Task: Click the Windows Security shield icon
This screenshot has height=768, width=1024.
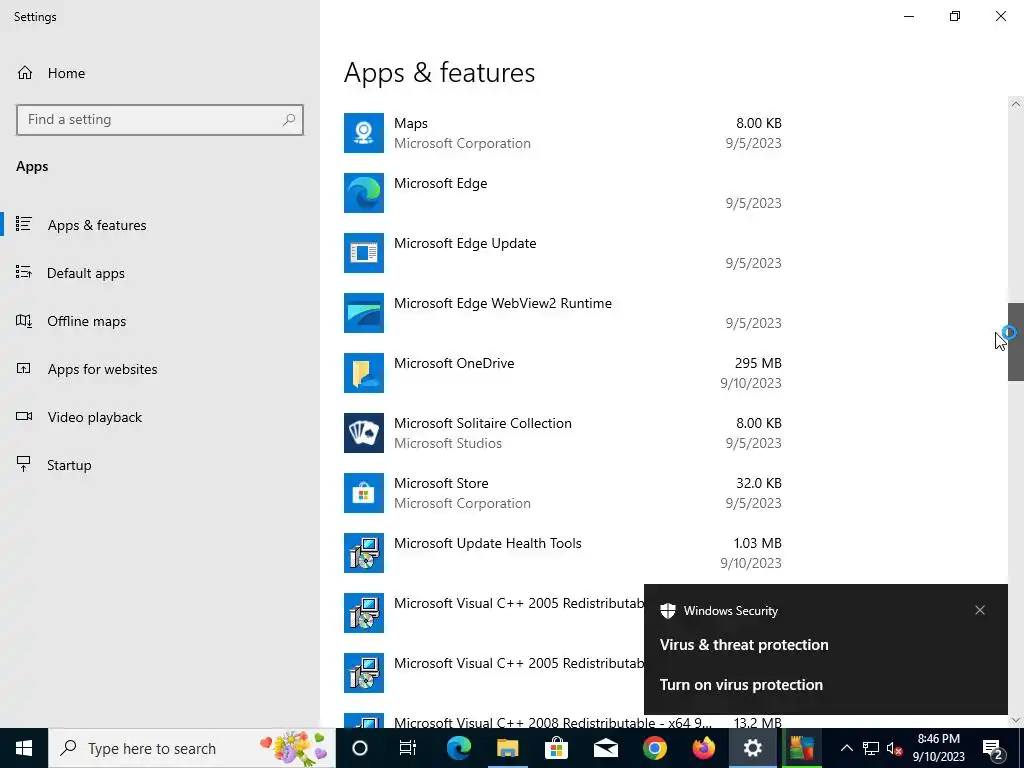Action: (667, 611)
